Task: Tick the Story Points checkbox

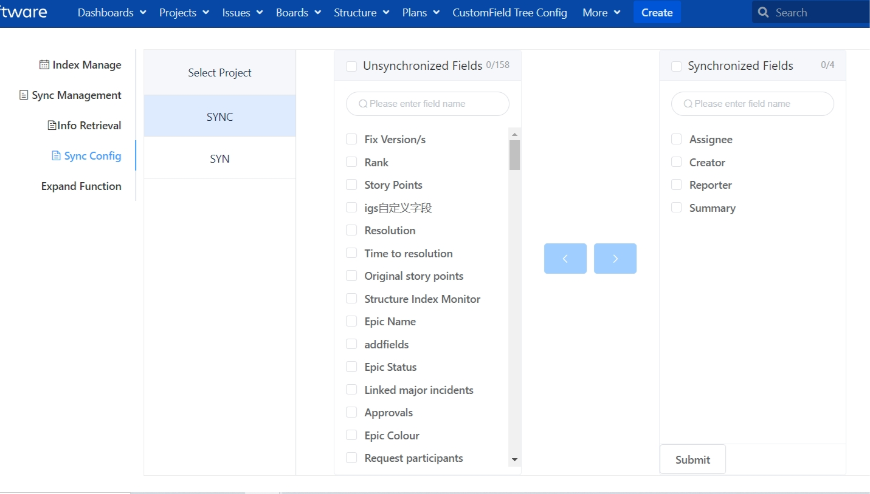Action: [352, 185]
